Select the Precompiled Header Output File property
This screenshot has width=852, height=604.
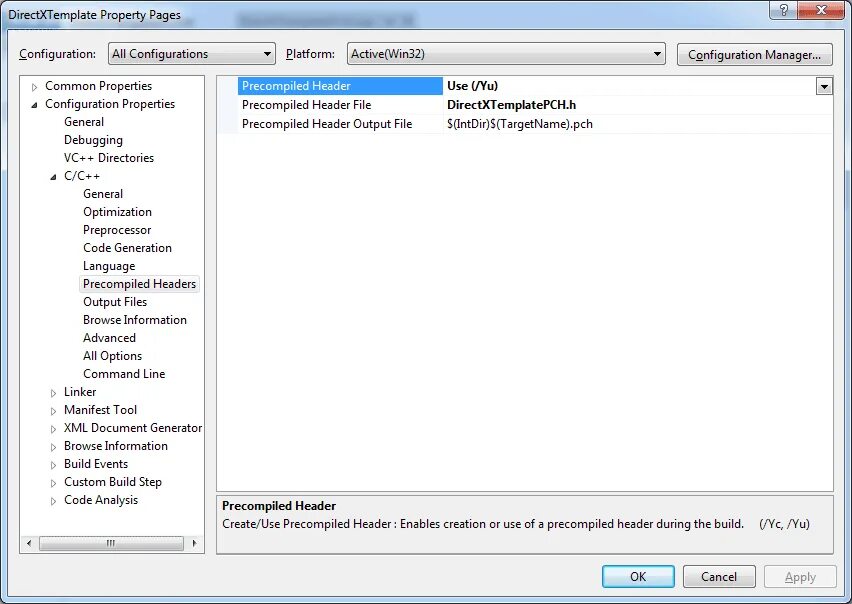click(x=327, y=124)
